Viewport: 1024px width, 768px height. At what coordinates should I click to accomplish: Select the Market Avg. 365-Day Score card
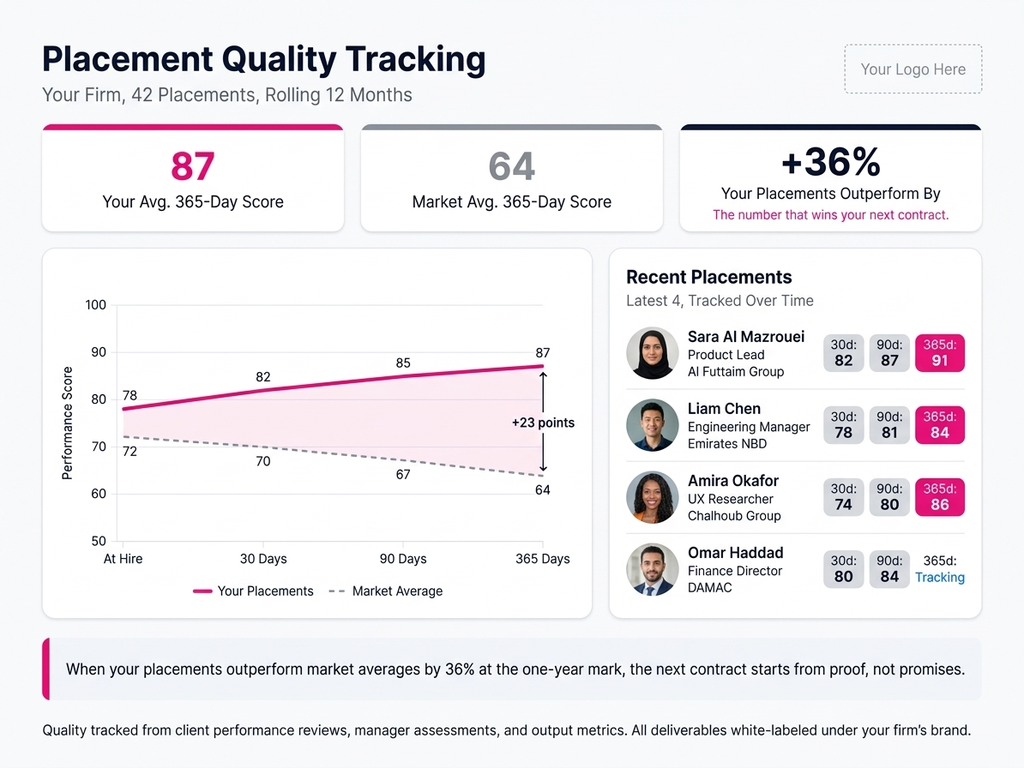click(511, 178)
